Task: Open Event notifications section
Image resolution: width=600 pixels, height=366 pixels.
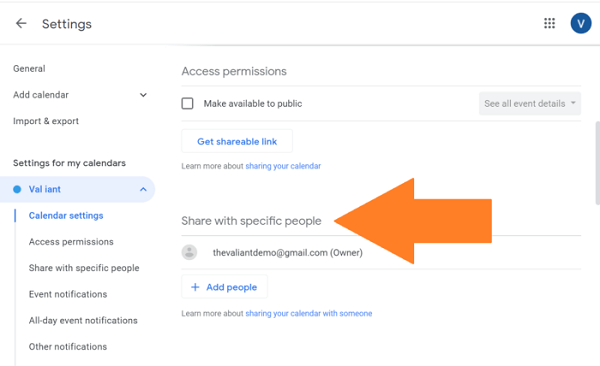Action: tap(68, 294)
